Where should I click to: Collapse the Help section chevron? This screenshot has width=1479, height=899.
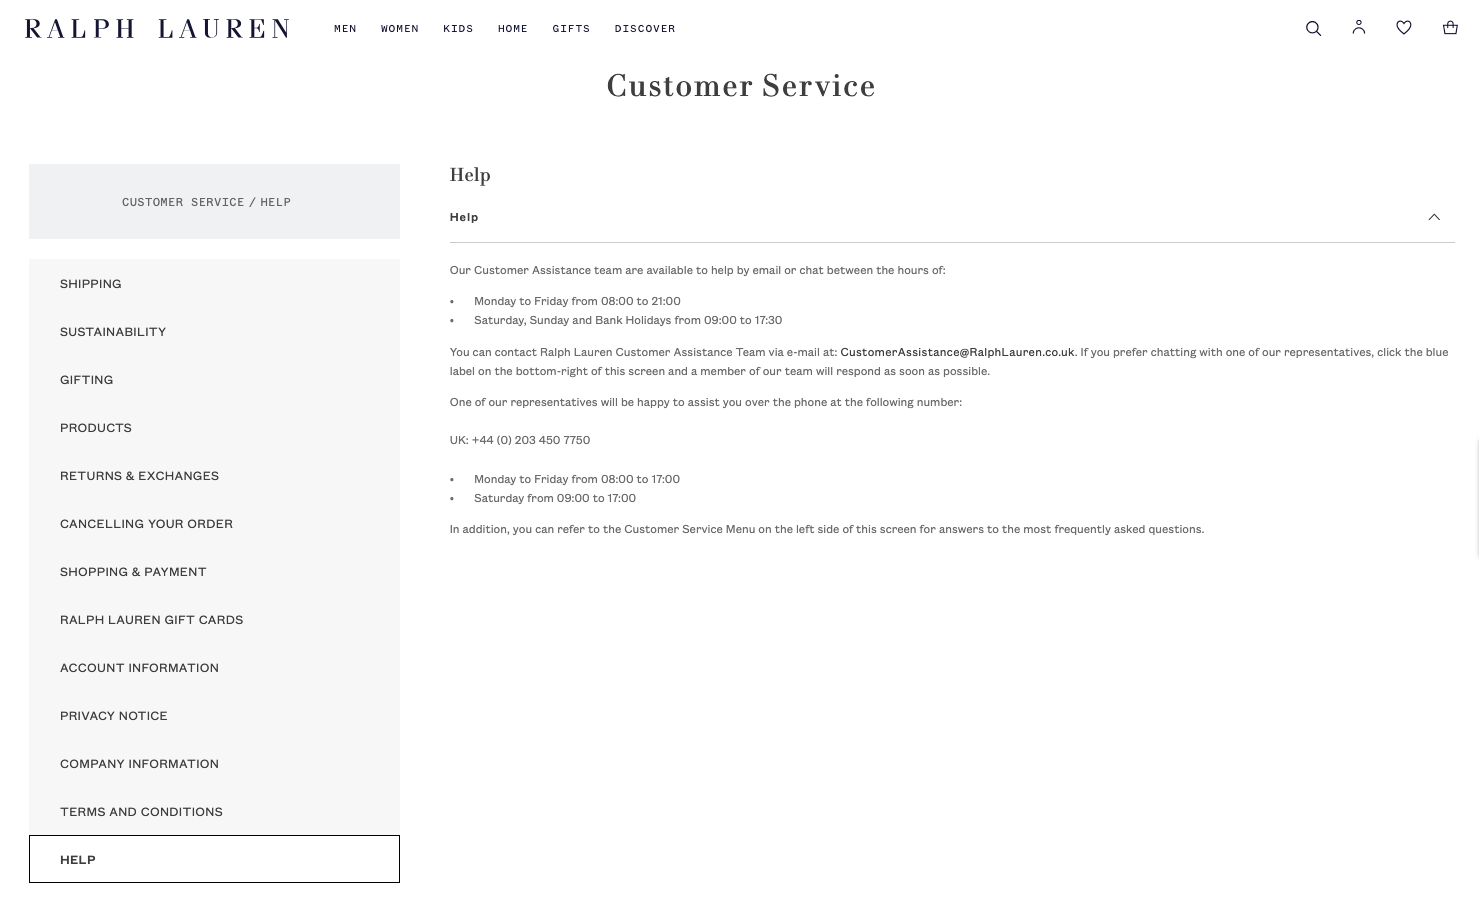click(1434, 217)
